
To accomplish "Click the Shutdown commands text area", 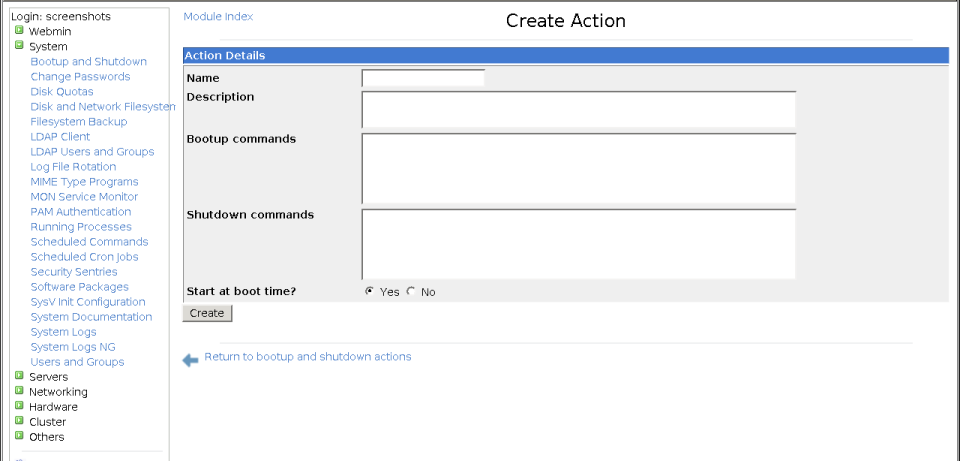I will click(579, 244).
